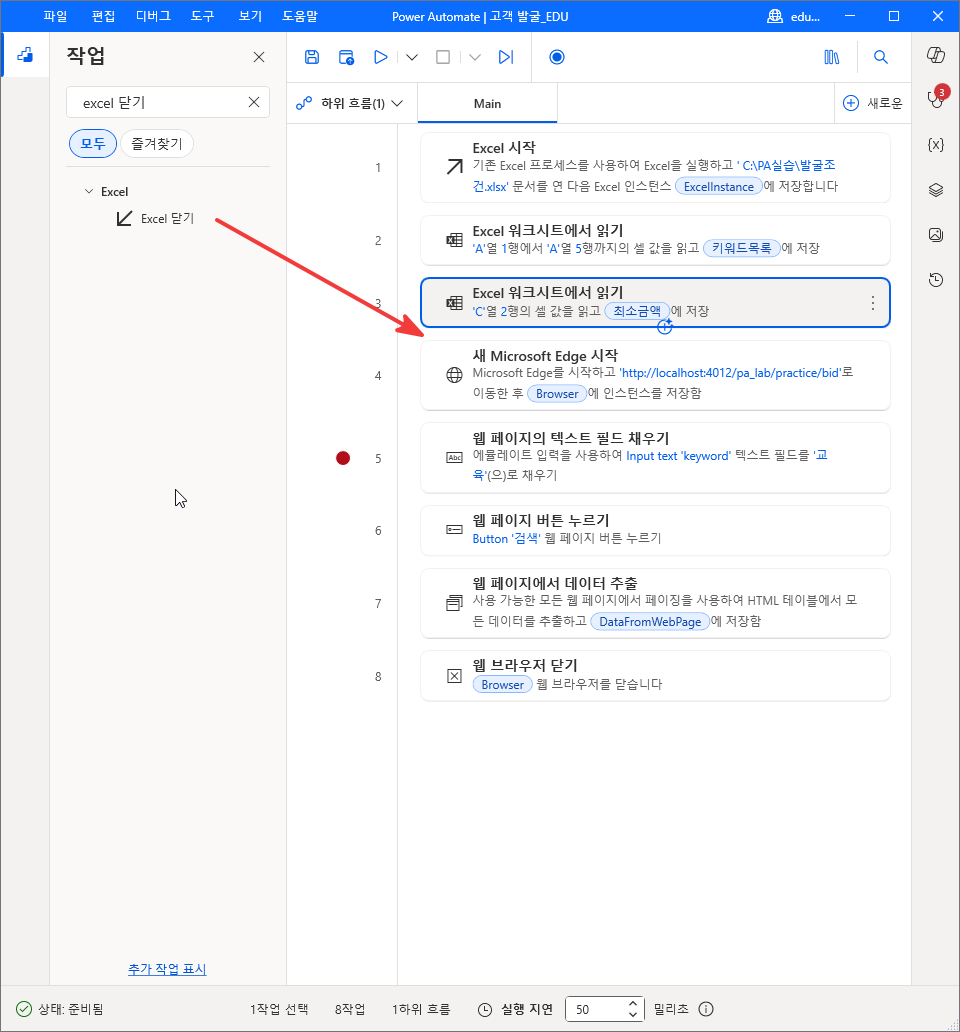This screenshot has width=960, height=1032.
Task: Open the asset library icon
Action: [x=832, y=57]
